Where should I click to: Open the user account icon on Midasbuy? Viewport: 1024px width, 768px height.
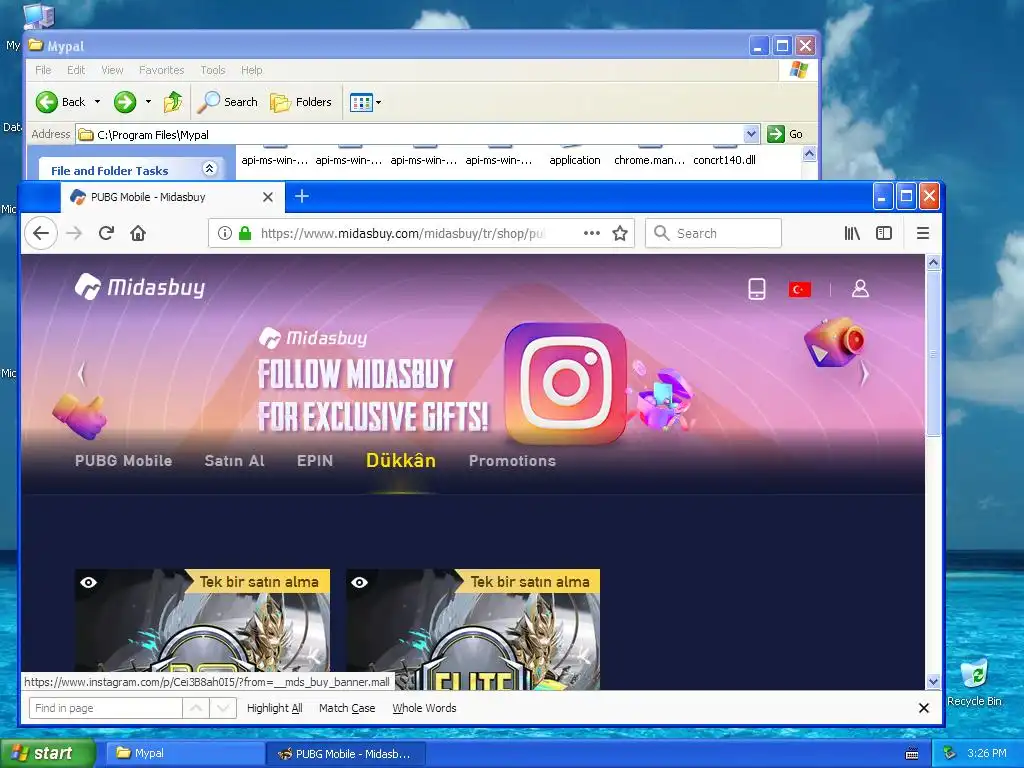[860, 289]
